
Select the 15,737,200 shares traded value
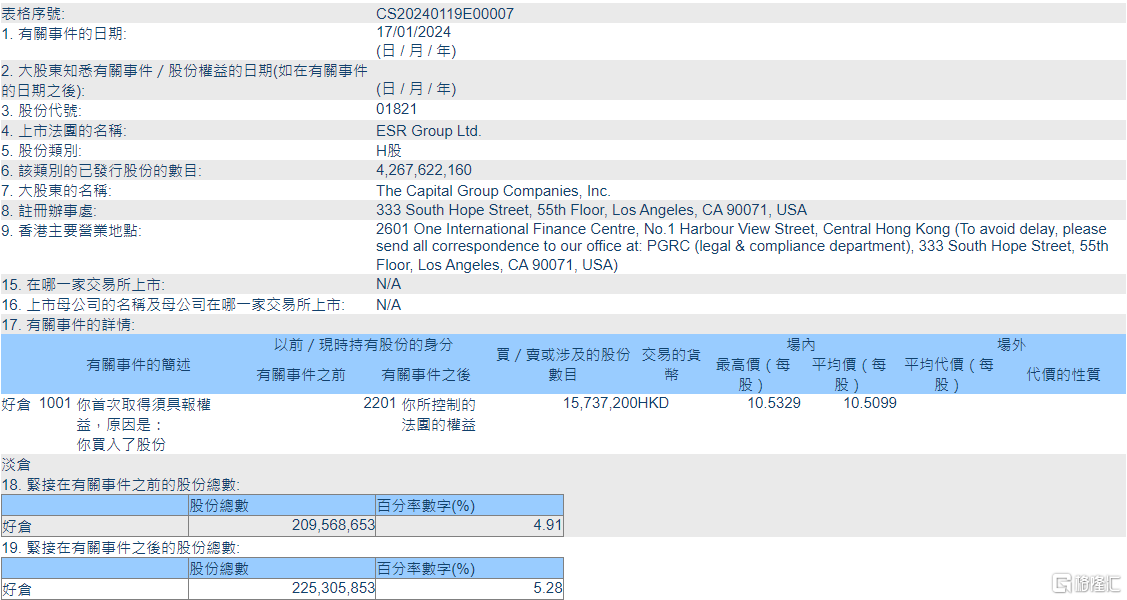pyautogui.click(x=600, y=403)
